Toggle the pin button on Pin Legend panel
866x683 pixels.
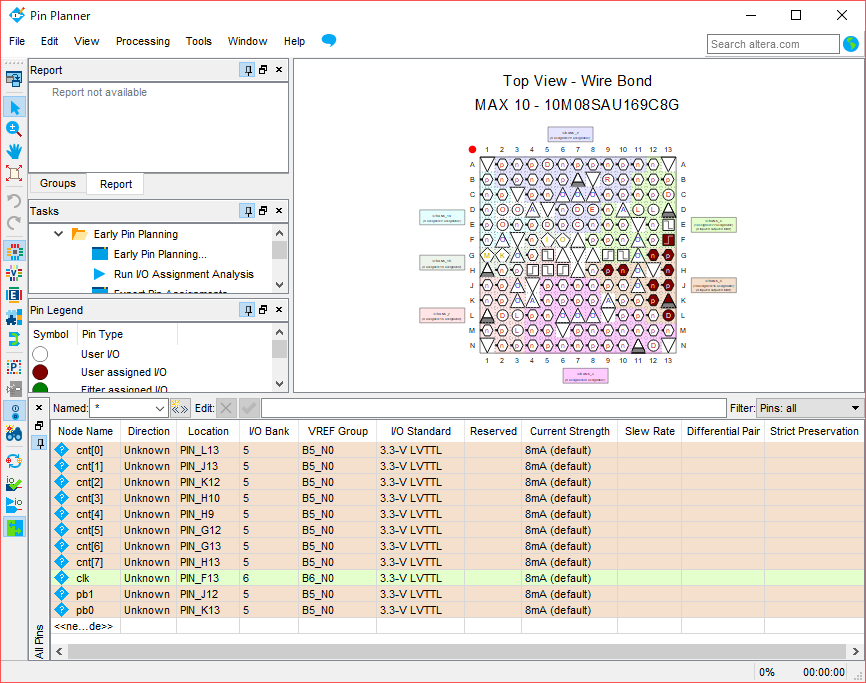[247, 310]
